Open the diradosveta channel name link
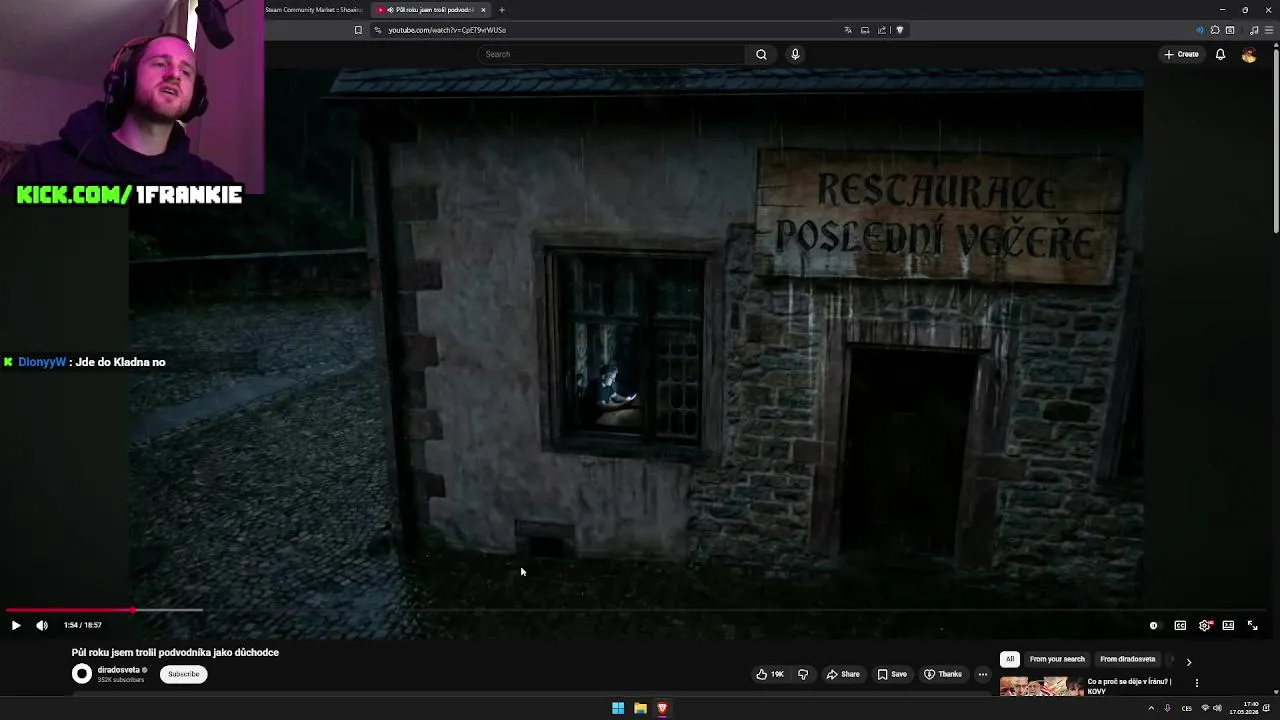The image size is (1280, 720). coord(119,670)
